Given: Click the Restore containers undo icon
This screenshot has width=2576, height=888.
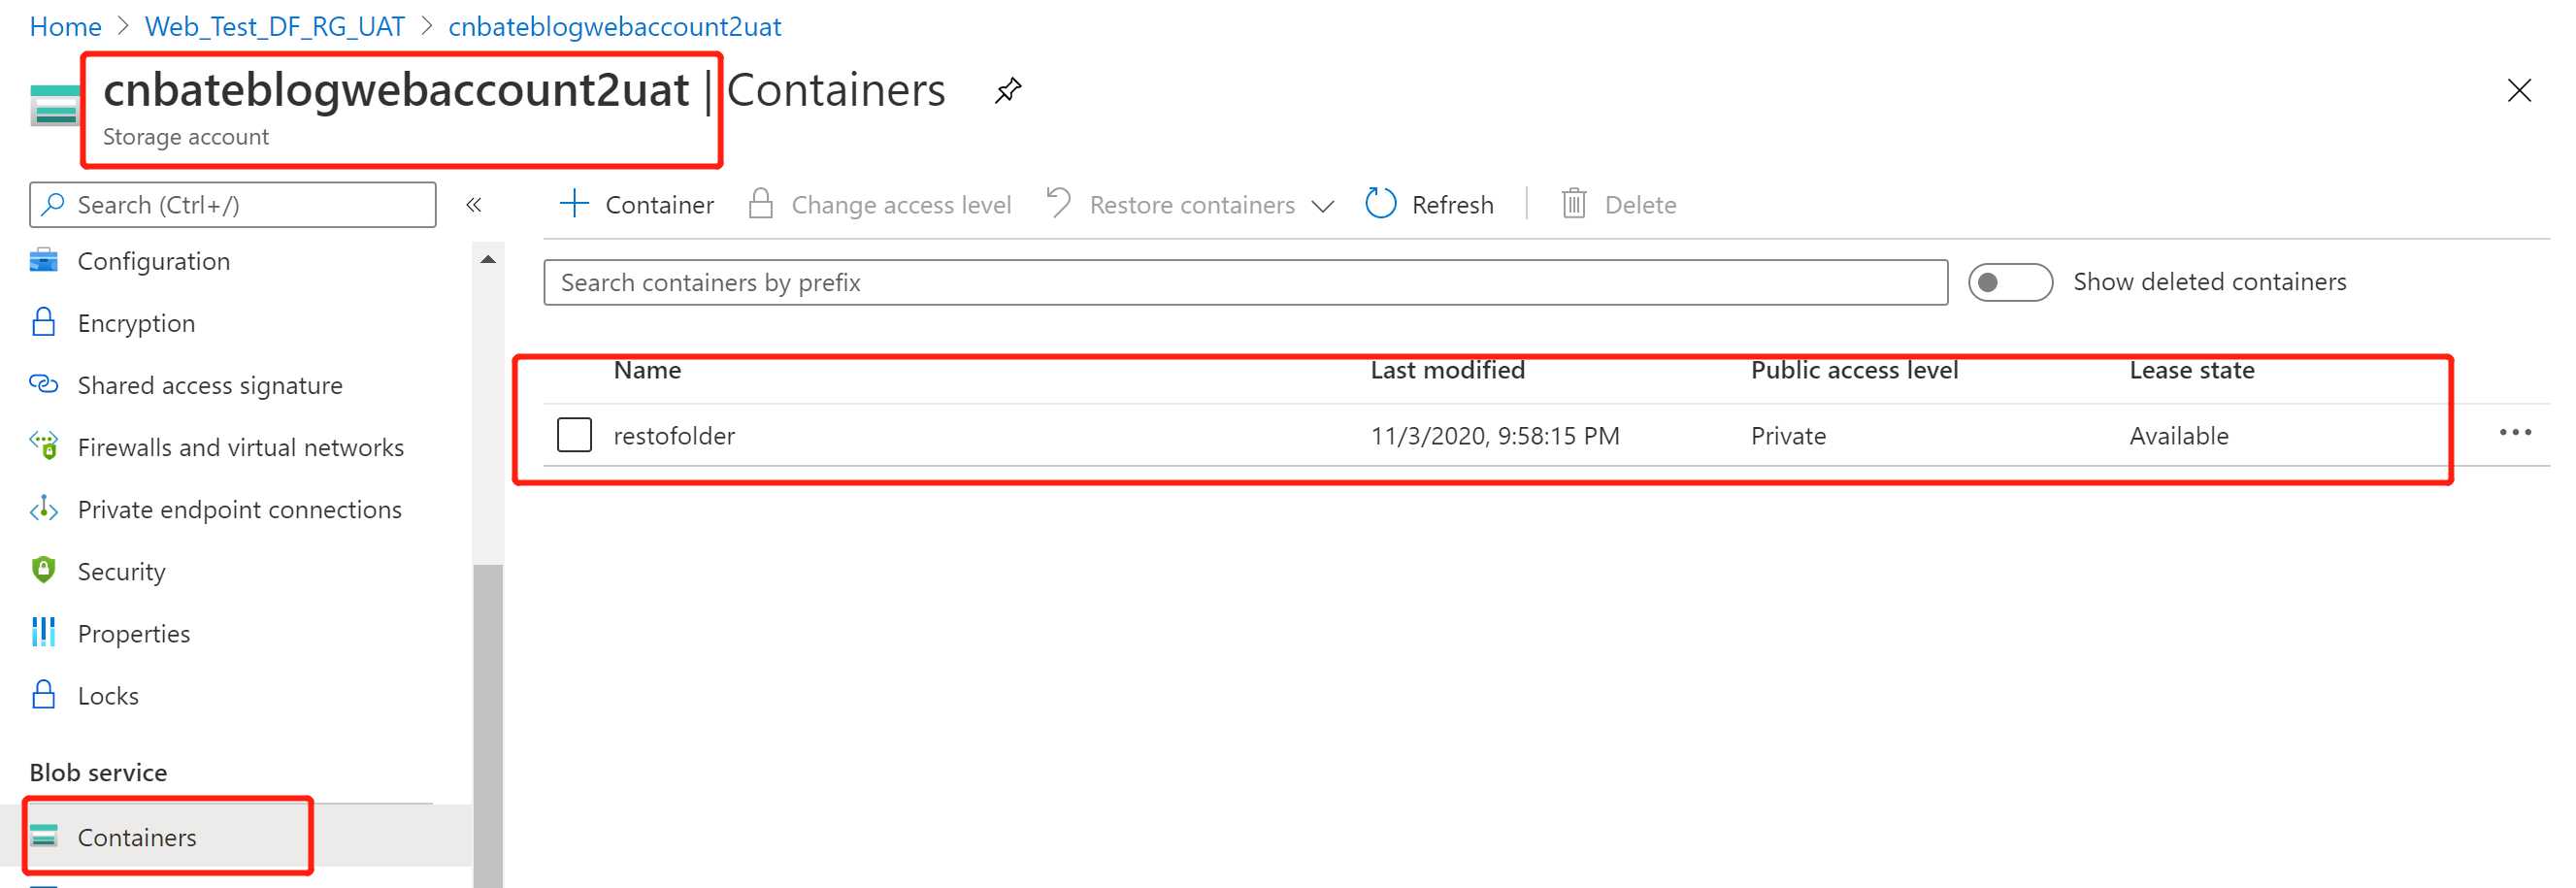Looking at the screenshot, I should pos(1059,203).
